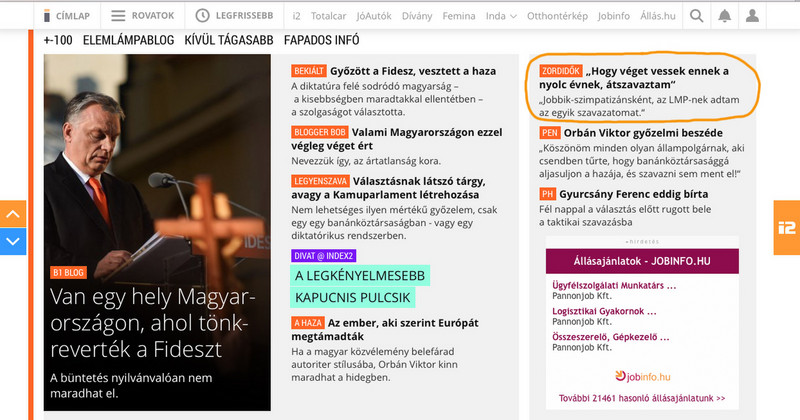
Task: Click the ZORDIDŐK tag
Action: pyautogui.click(x=561, y=71)
